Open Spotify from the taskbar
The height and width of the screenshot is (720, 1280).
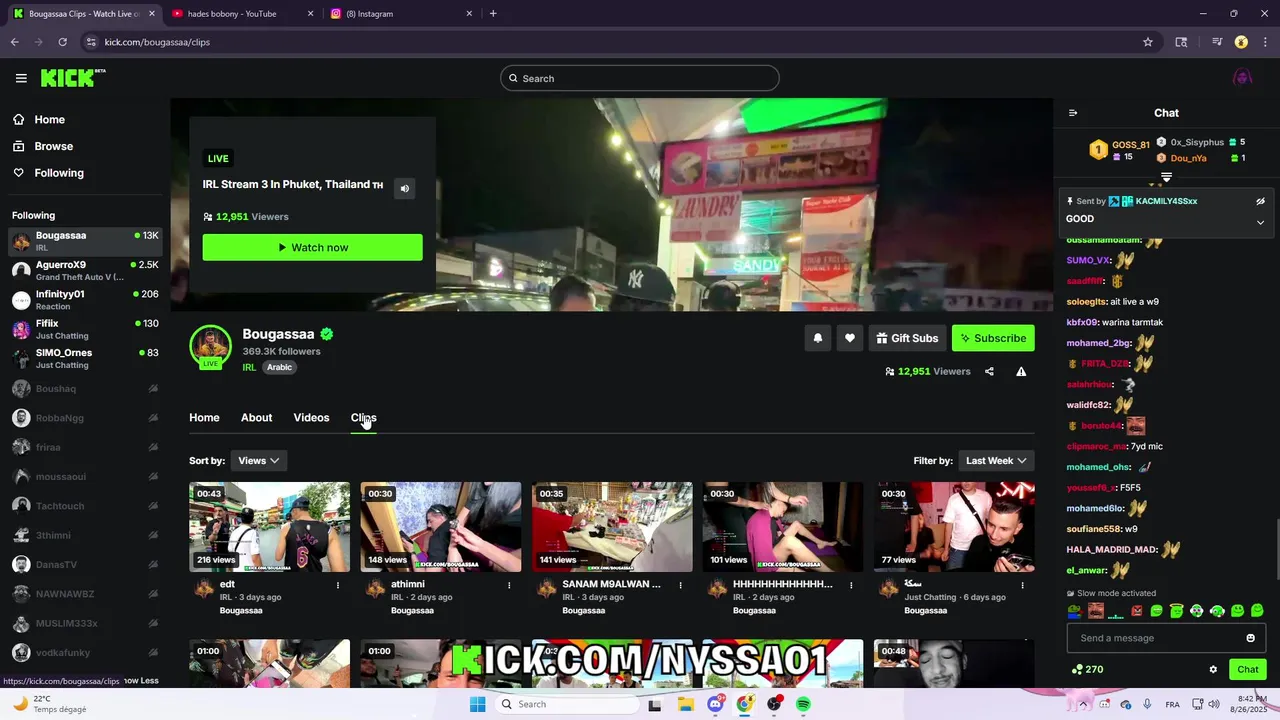[803, 704]
